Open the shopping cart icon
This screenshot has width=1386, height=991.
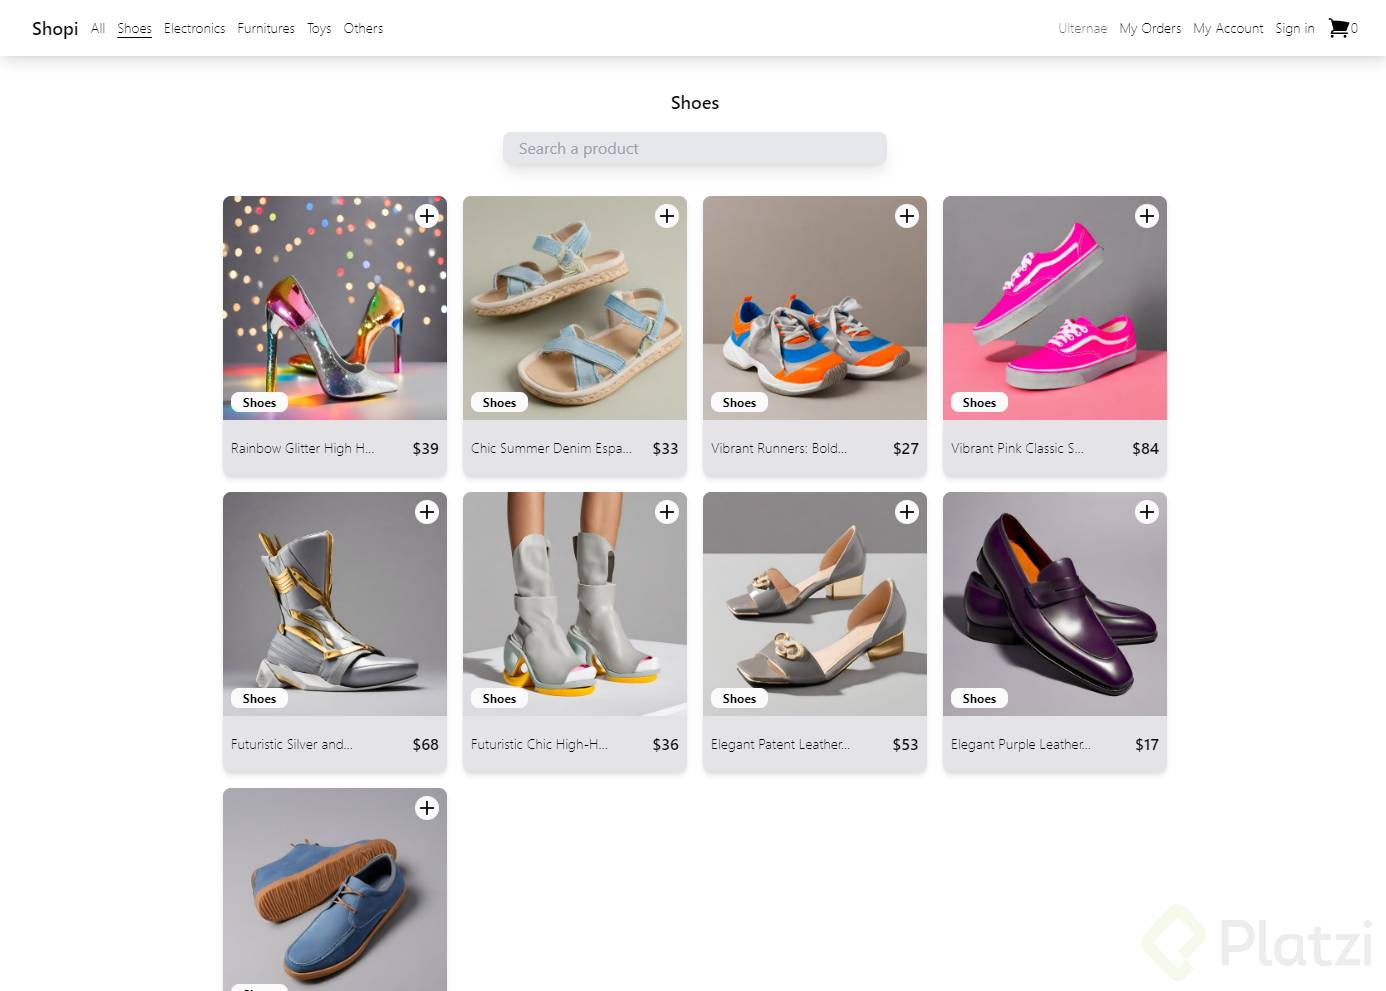pos(1338,28)
